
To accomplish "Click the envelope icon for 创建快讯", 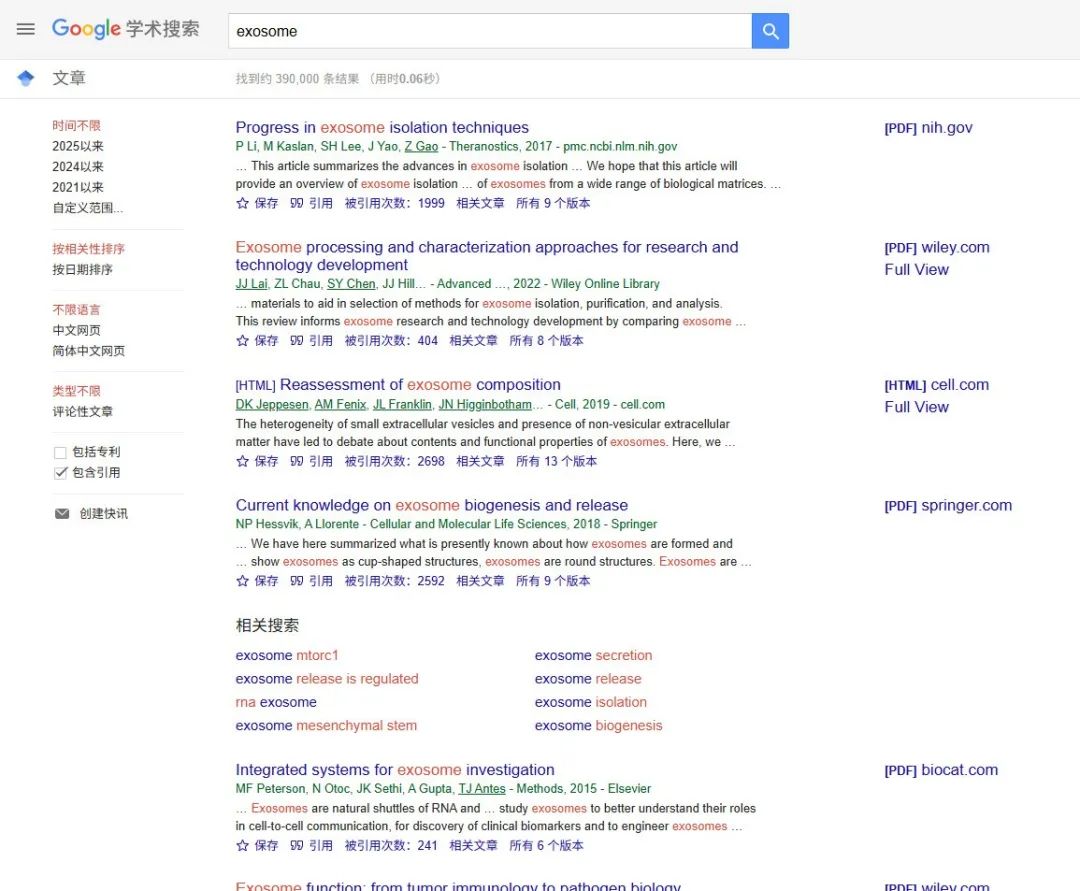I will coord(62,514).
